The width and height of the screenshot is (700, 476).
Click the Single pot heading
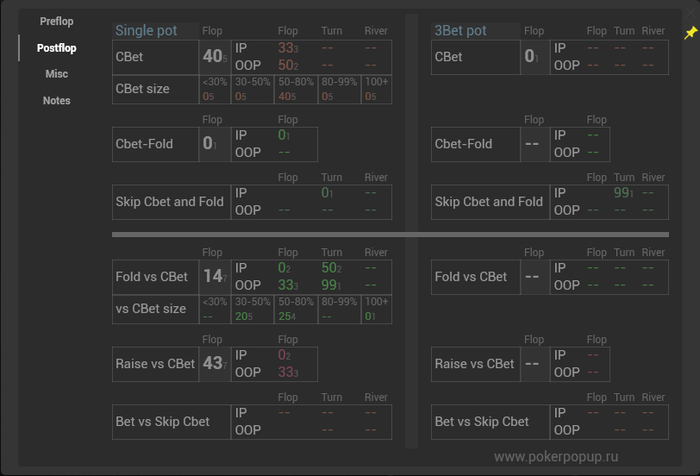[x=146, y=30]
